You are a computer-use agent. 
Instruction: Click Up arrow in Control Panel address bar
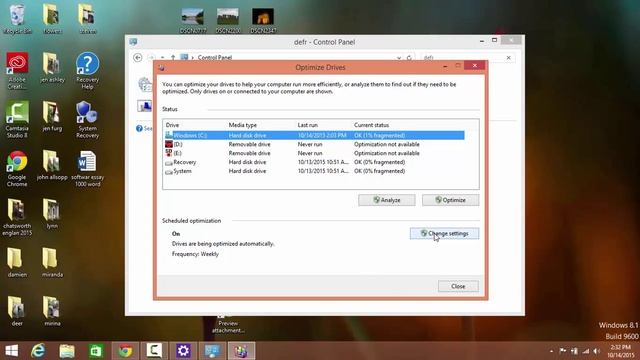coord(173,58)
